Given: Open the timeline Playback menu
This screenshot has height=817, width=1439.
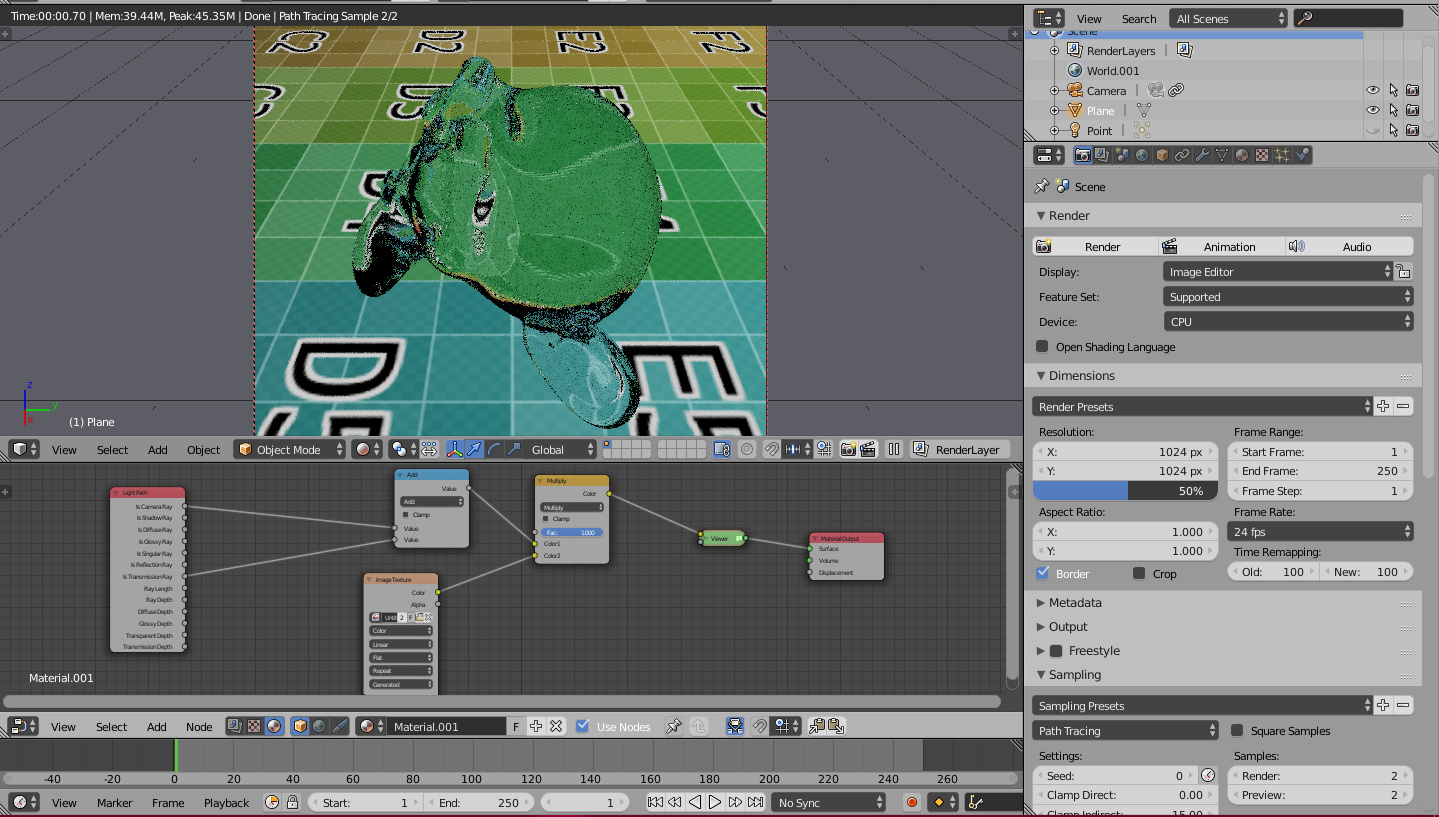Looking at the screenshot, I should 226,802.
